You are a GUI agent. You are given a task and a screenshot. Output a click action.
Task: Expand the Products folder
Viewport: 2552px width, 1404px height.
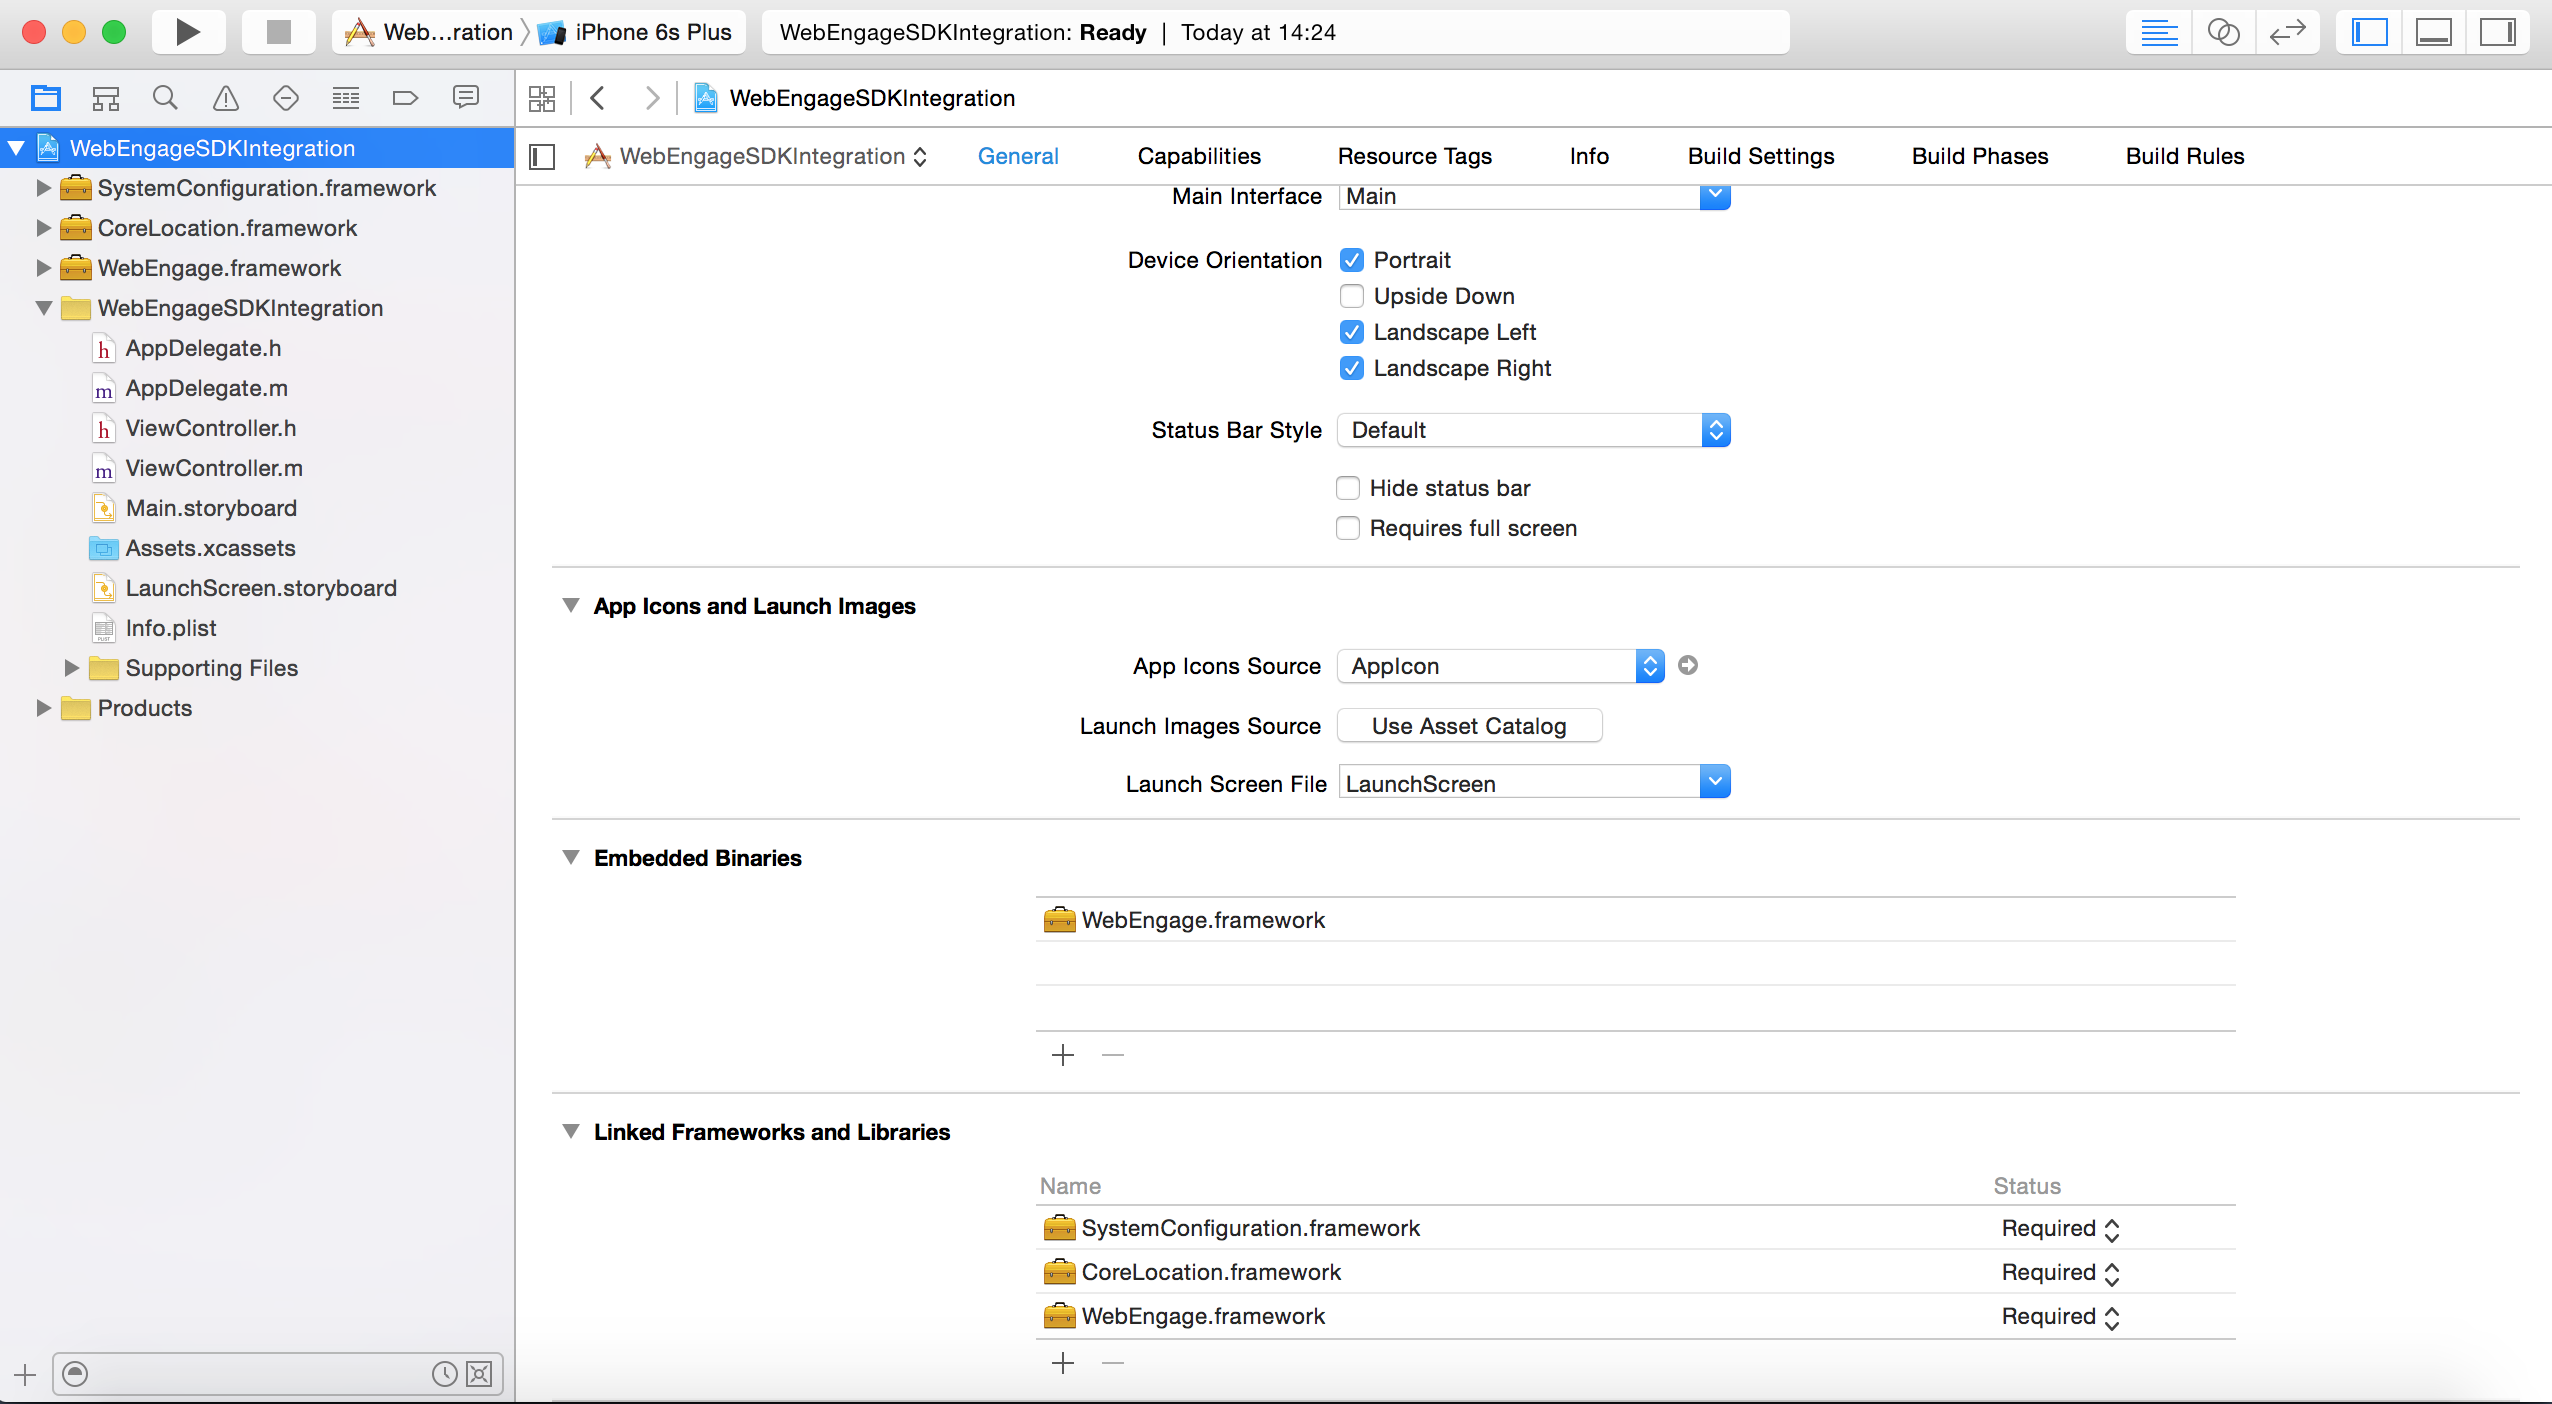pos(44,708)
